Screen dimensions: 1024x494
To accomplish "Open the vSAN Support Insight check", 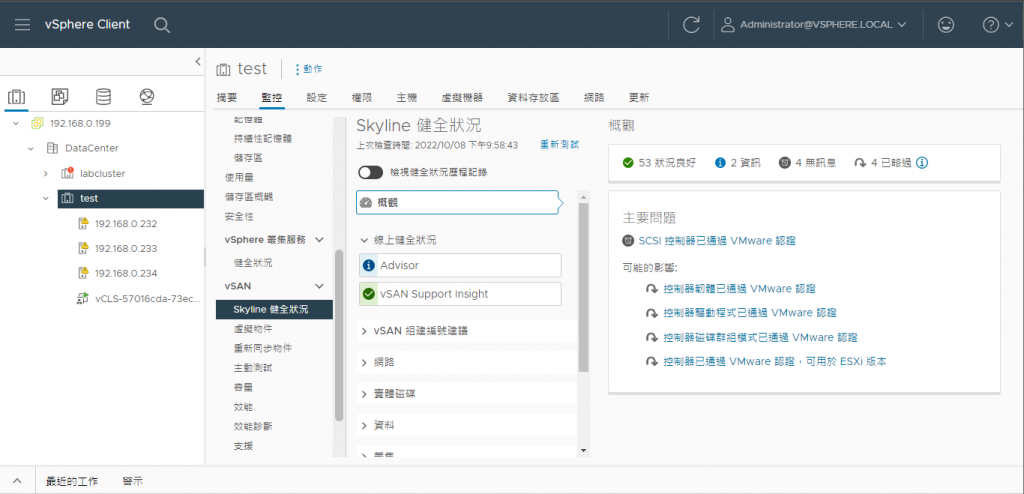I will coord(460,294).
